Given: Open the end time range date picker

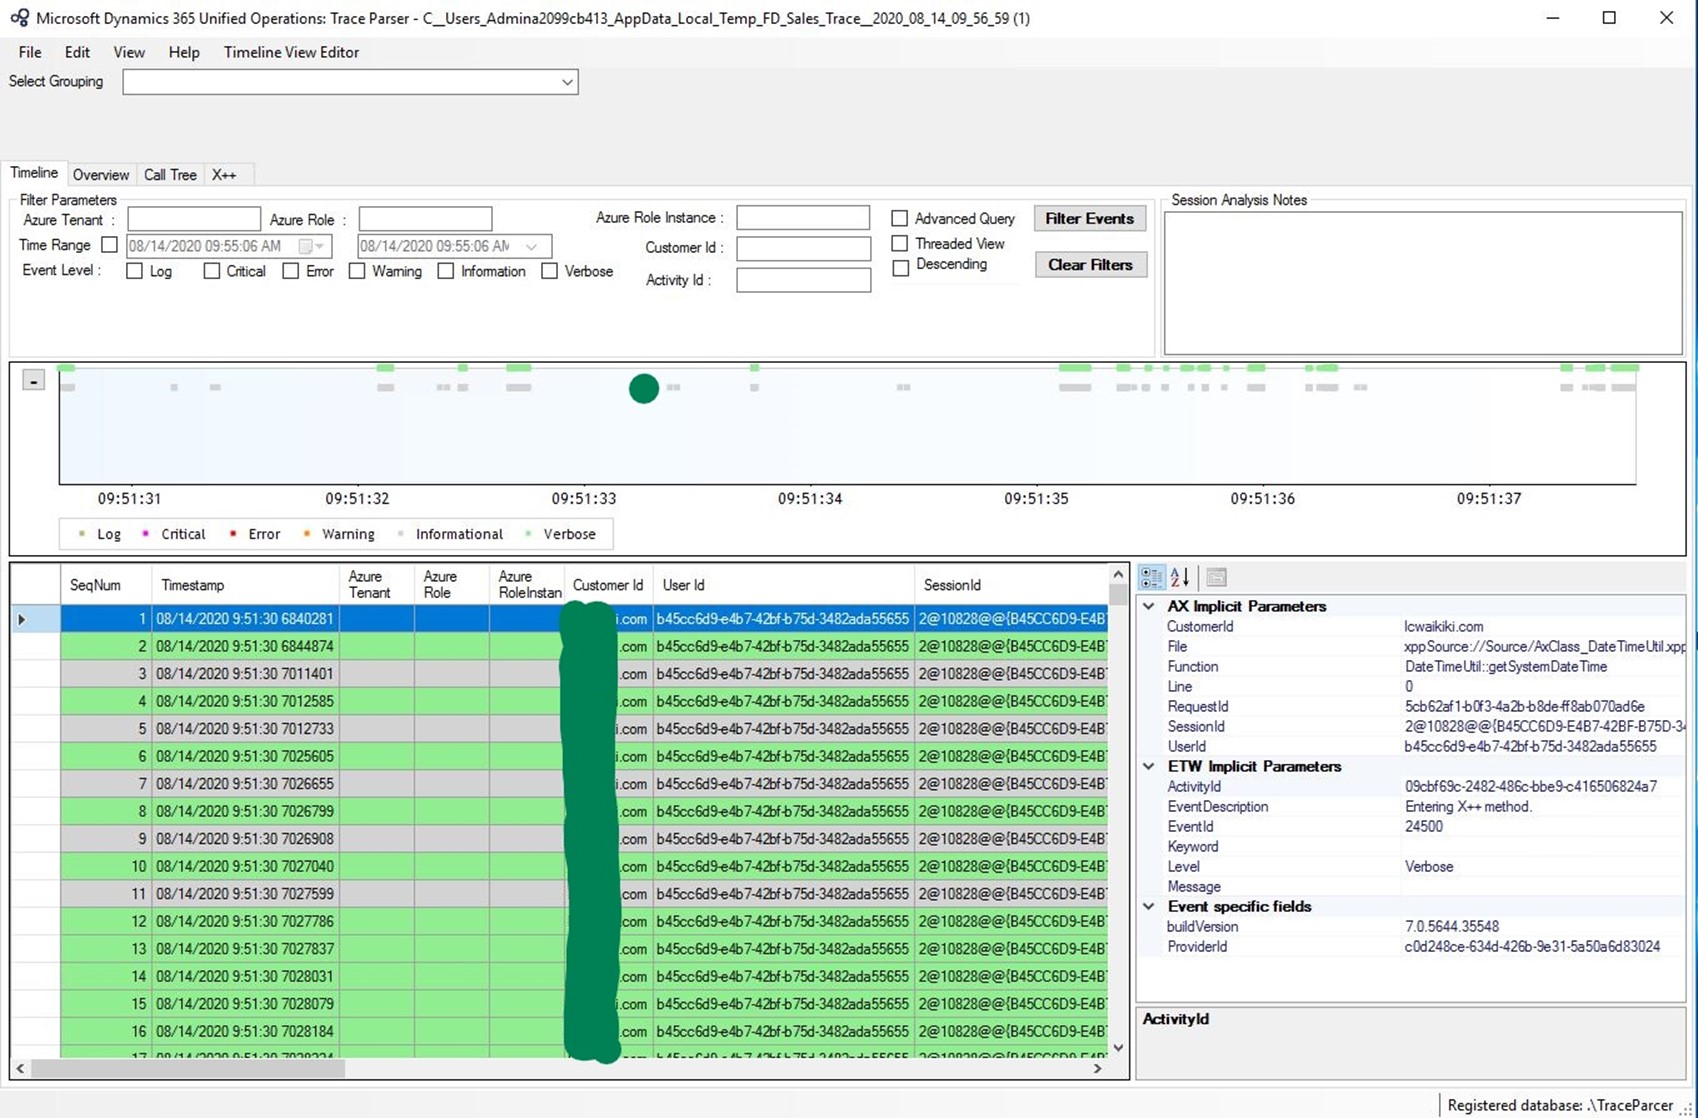Looking at the screenshot, I should pyautogui.click(x=532, y=246).
